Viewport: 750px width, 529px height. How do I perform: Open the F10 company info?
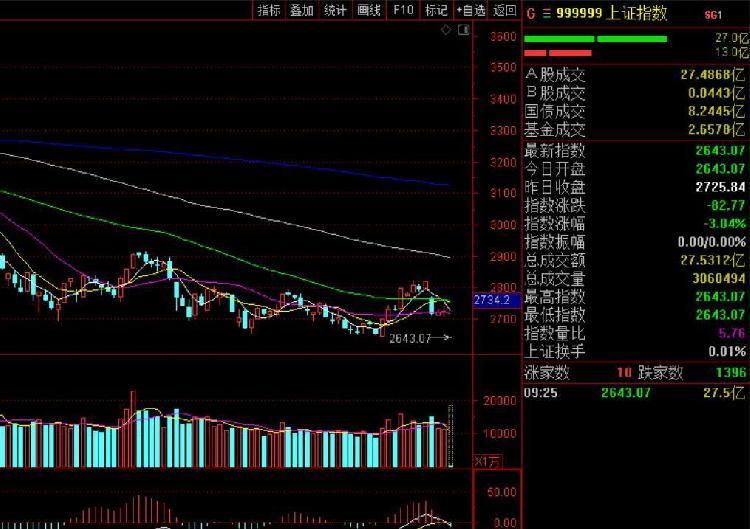(403, 10)
